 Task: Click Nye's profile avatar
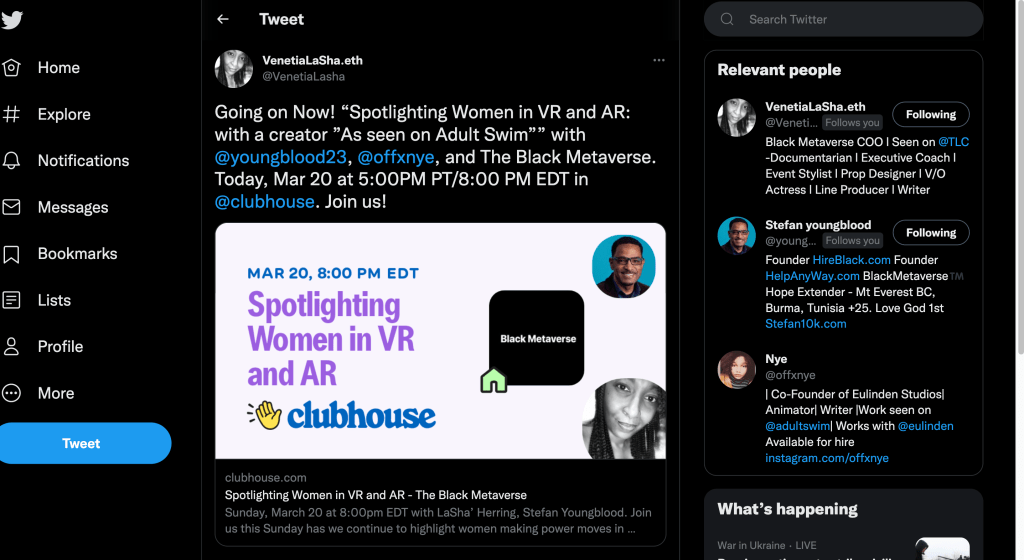pos(736,370)
